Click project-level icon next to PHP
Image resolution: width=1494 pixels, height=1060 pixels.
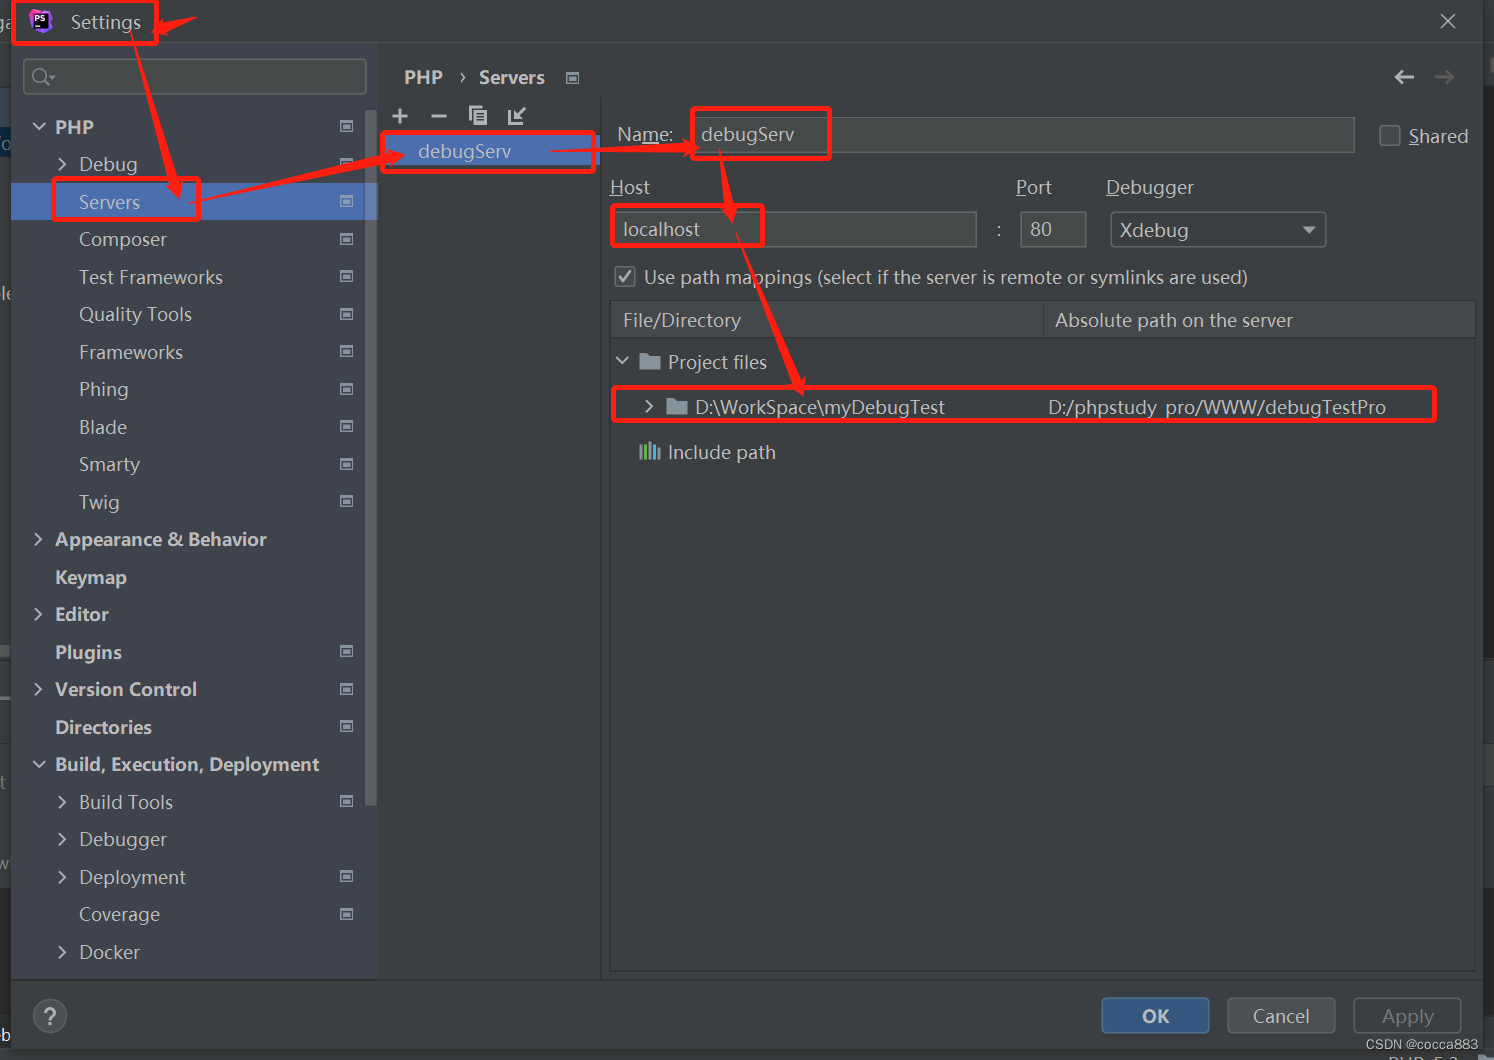pyautogui.click(x=346, y=126)
